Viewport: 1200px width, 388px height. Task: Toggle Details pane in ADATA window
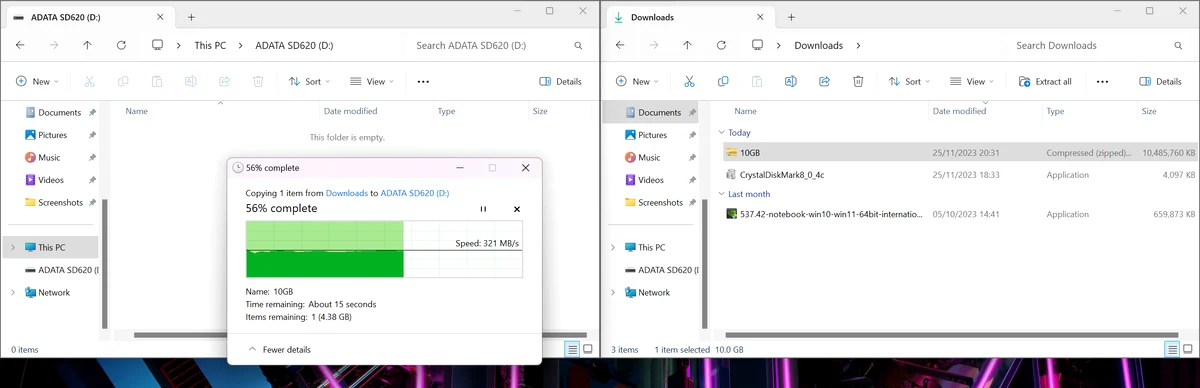(560, 82)
